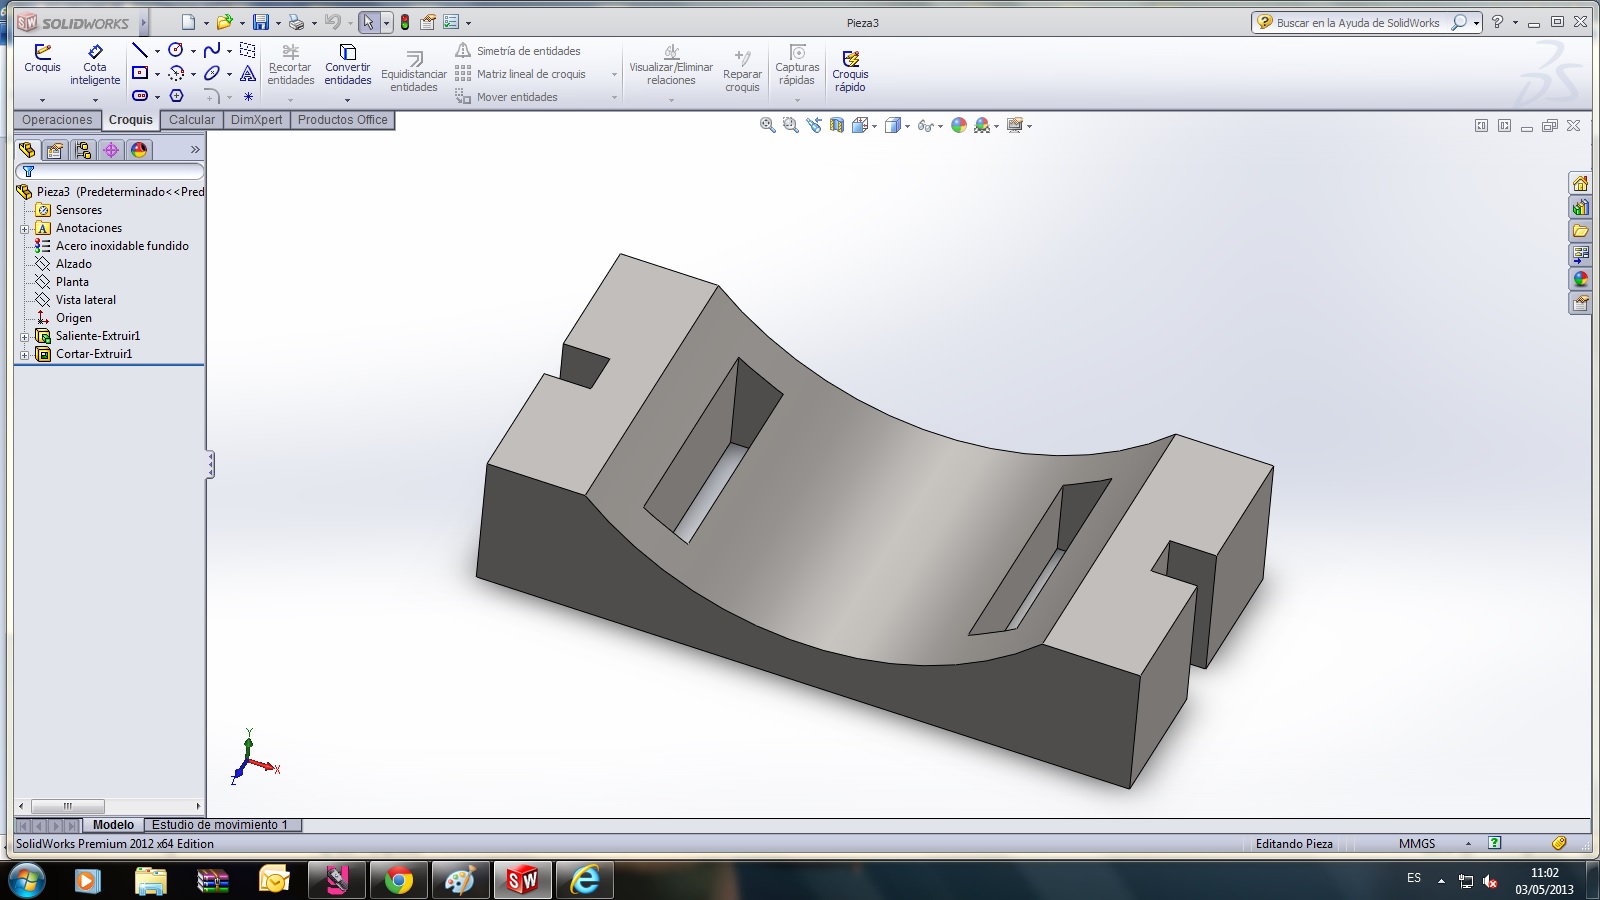Click the Cota inteligente dimension tool
The width and height of the screenshot is (1600, 900).
[x=95, y=64]
